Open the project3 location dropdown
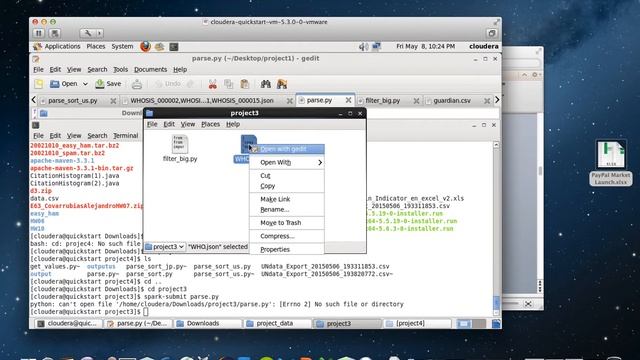This screenshot has height=360, width=640. (165, 247)
